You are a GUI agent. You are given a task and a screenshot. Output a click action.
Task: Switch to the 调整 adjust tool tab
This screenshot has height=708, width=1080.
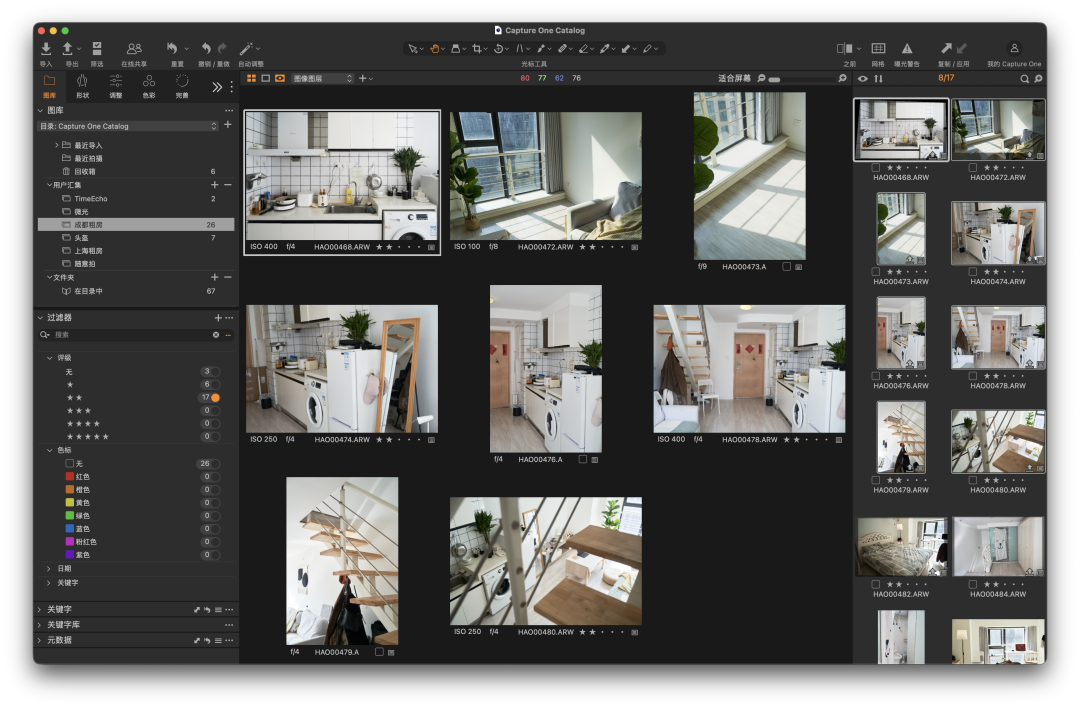[x=116, y=86]
